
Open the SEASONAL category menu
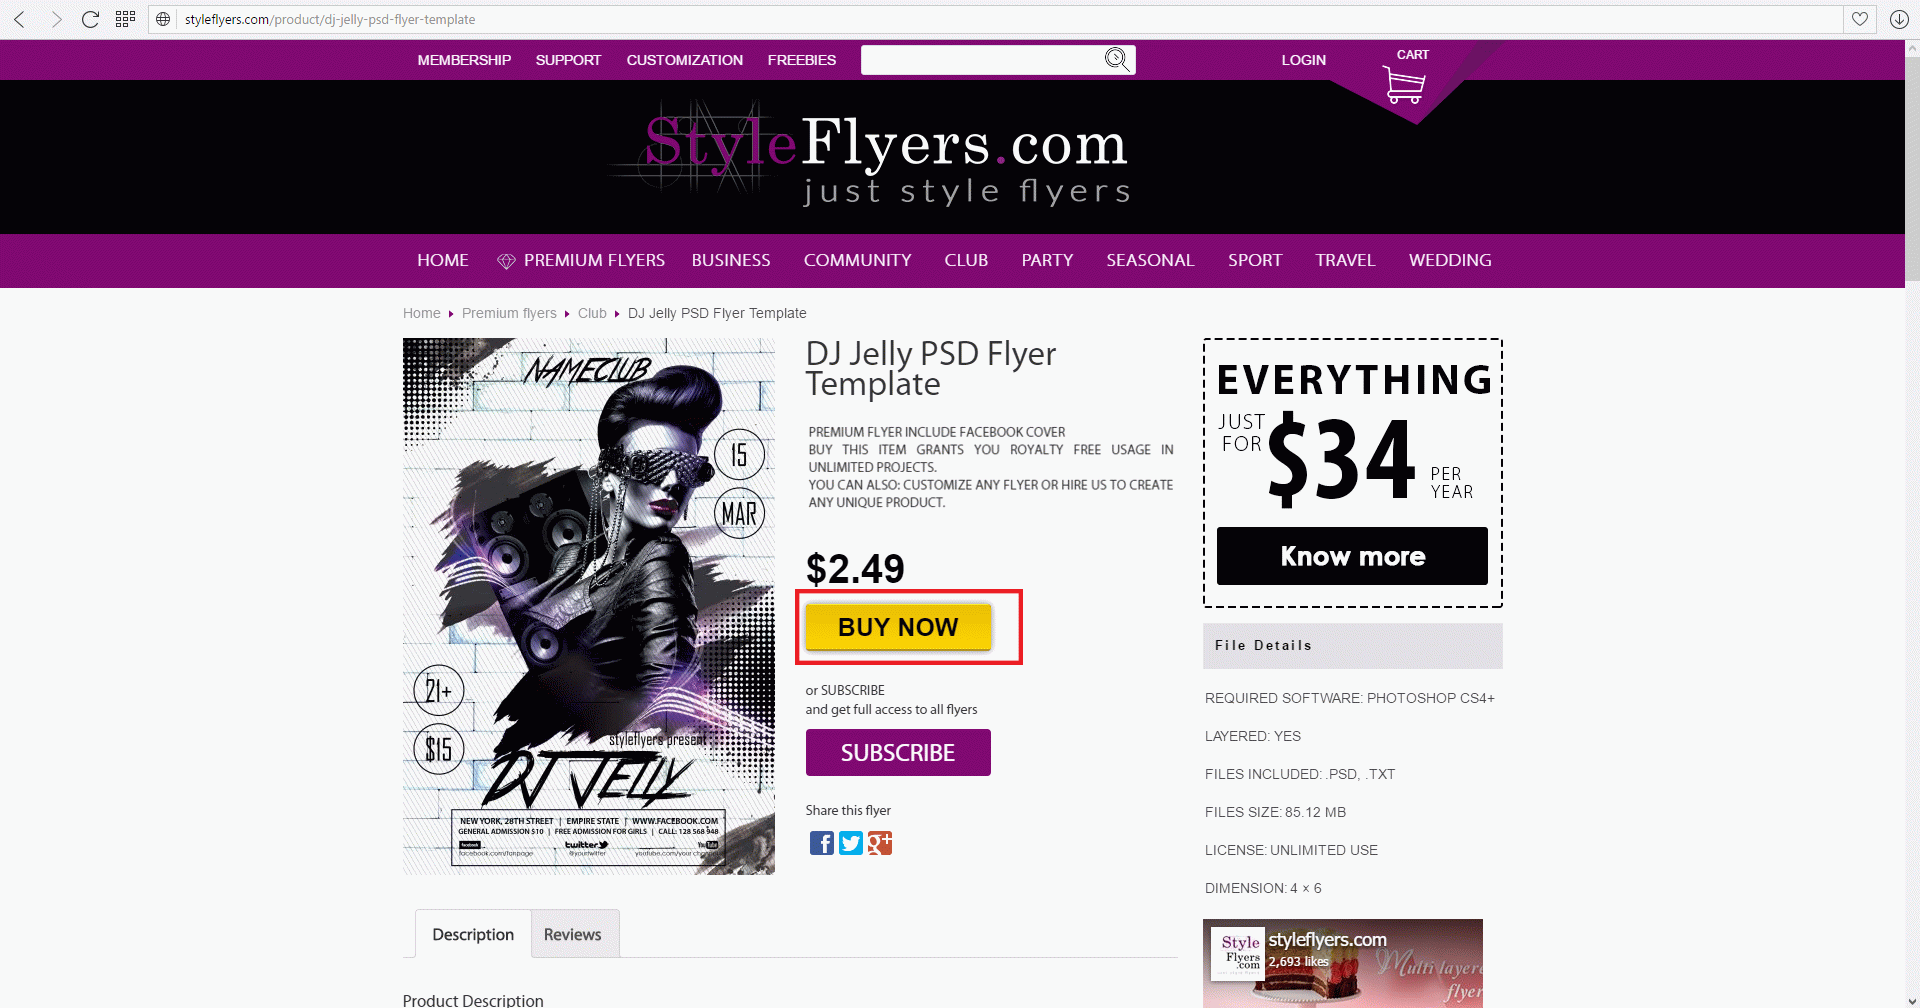click(x=1150, y=260)
